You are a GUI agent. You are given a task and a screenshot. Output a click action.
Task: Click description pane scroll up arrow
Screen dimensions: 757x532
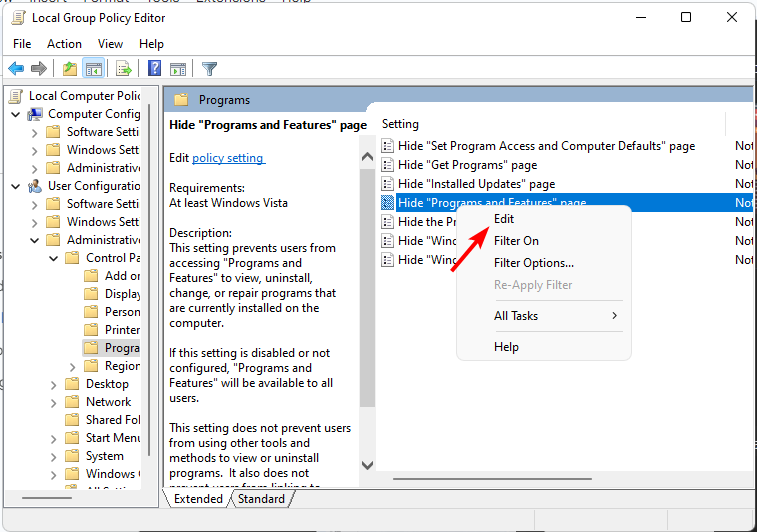pos(367,157)
